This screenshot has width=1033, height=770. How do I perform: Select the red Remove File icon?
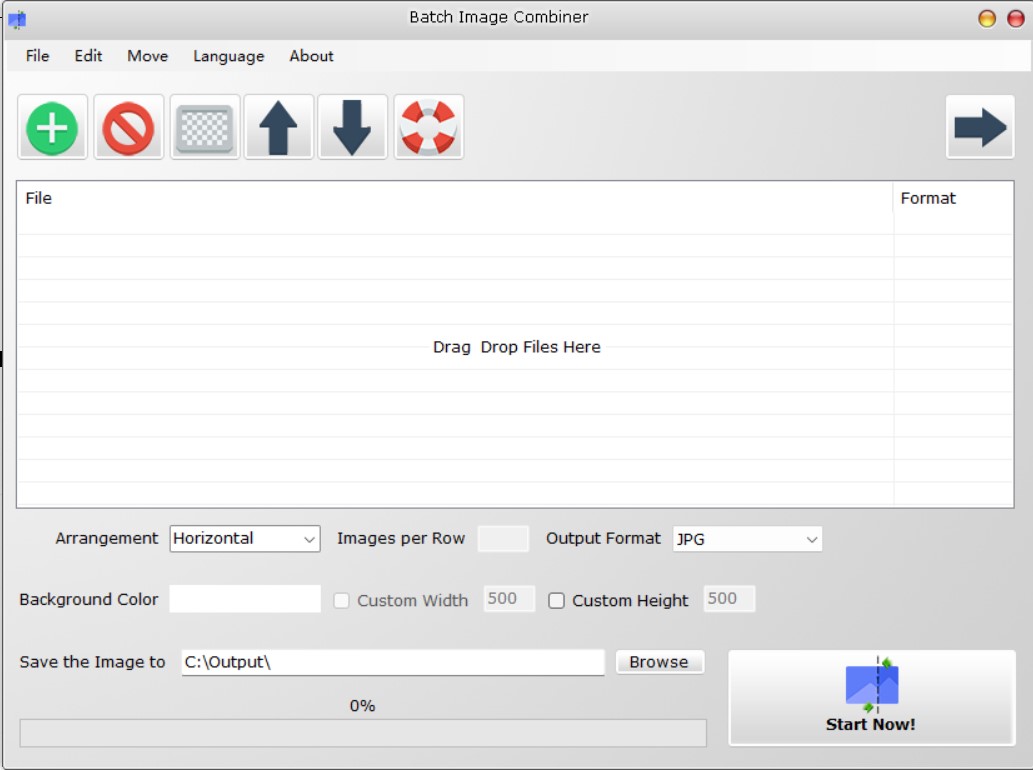(x=128, y=127)
